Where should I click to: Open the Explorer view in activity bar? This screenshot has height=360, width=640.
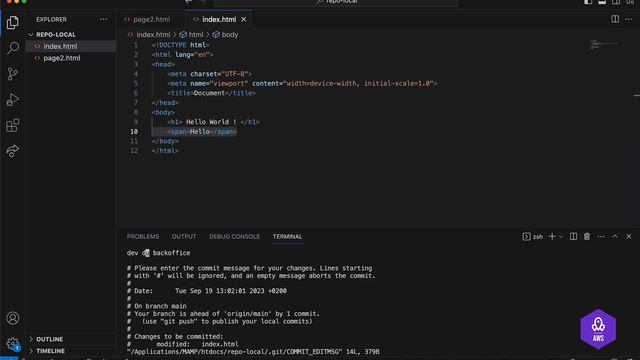13,22
